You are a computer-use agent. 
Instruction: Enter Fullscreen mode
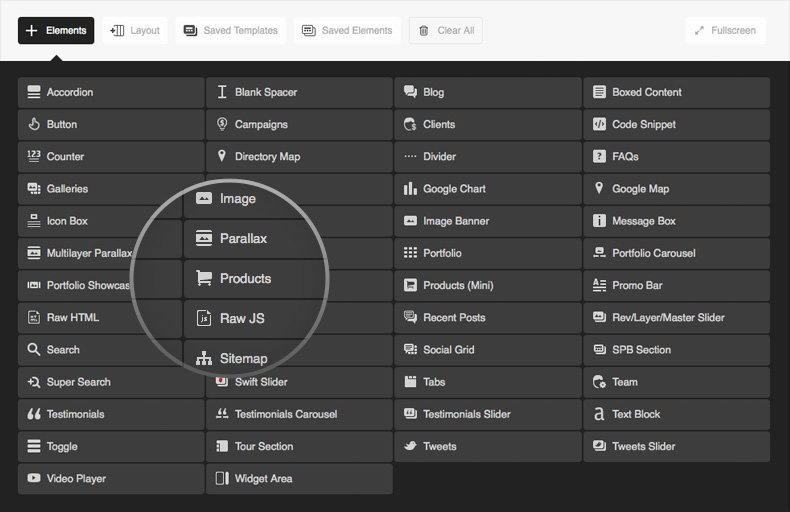[725, 30]
